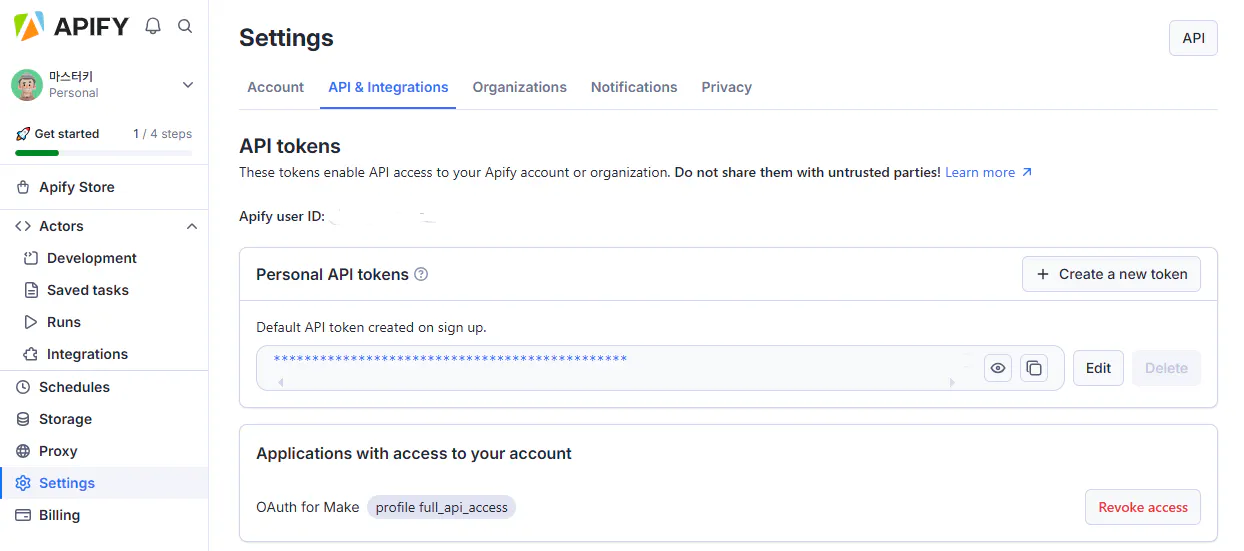This screenshot has height=551, width=1244.
Task: Open the Notifications tab
Action: pyautogui.click(x=634, y=87)
